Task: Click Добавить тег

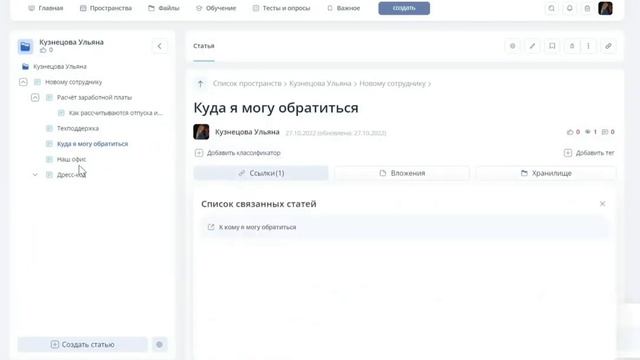Action: 589,153
